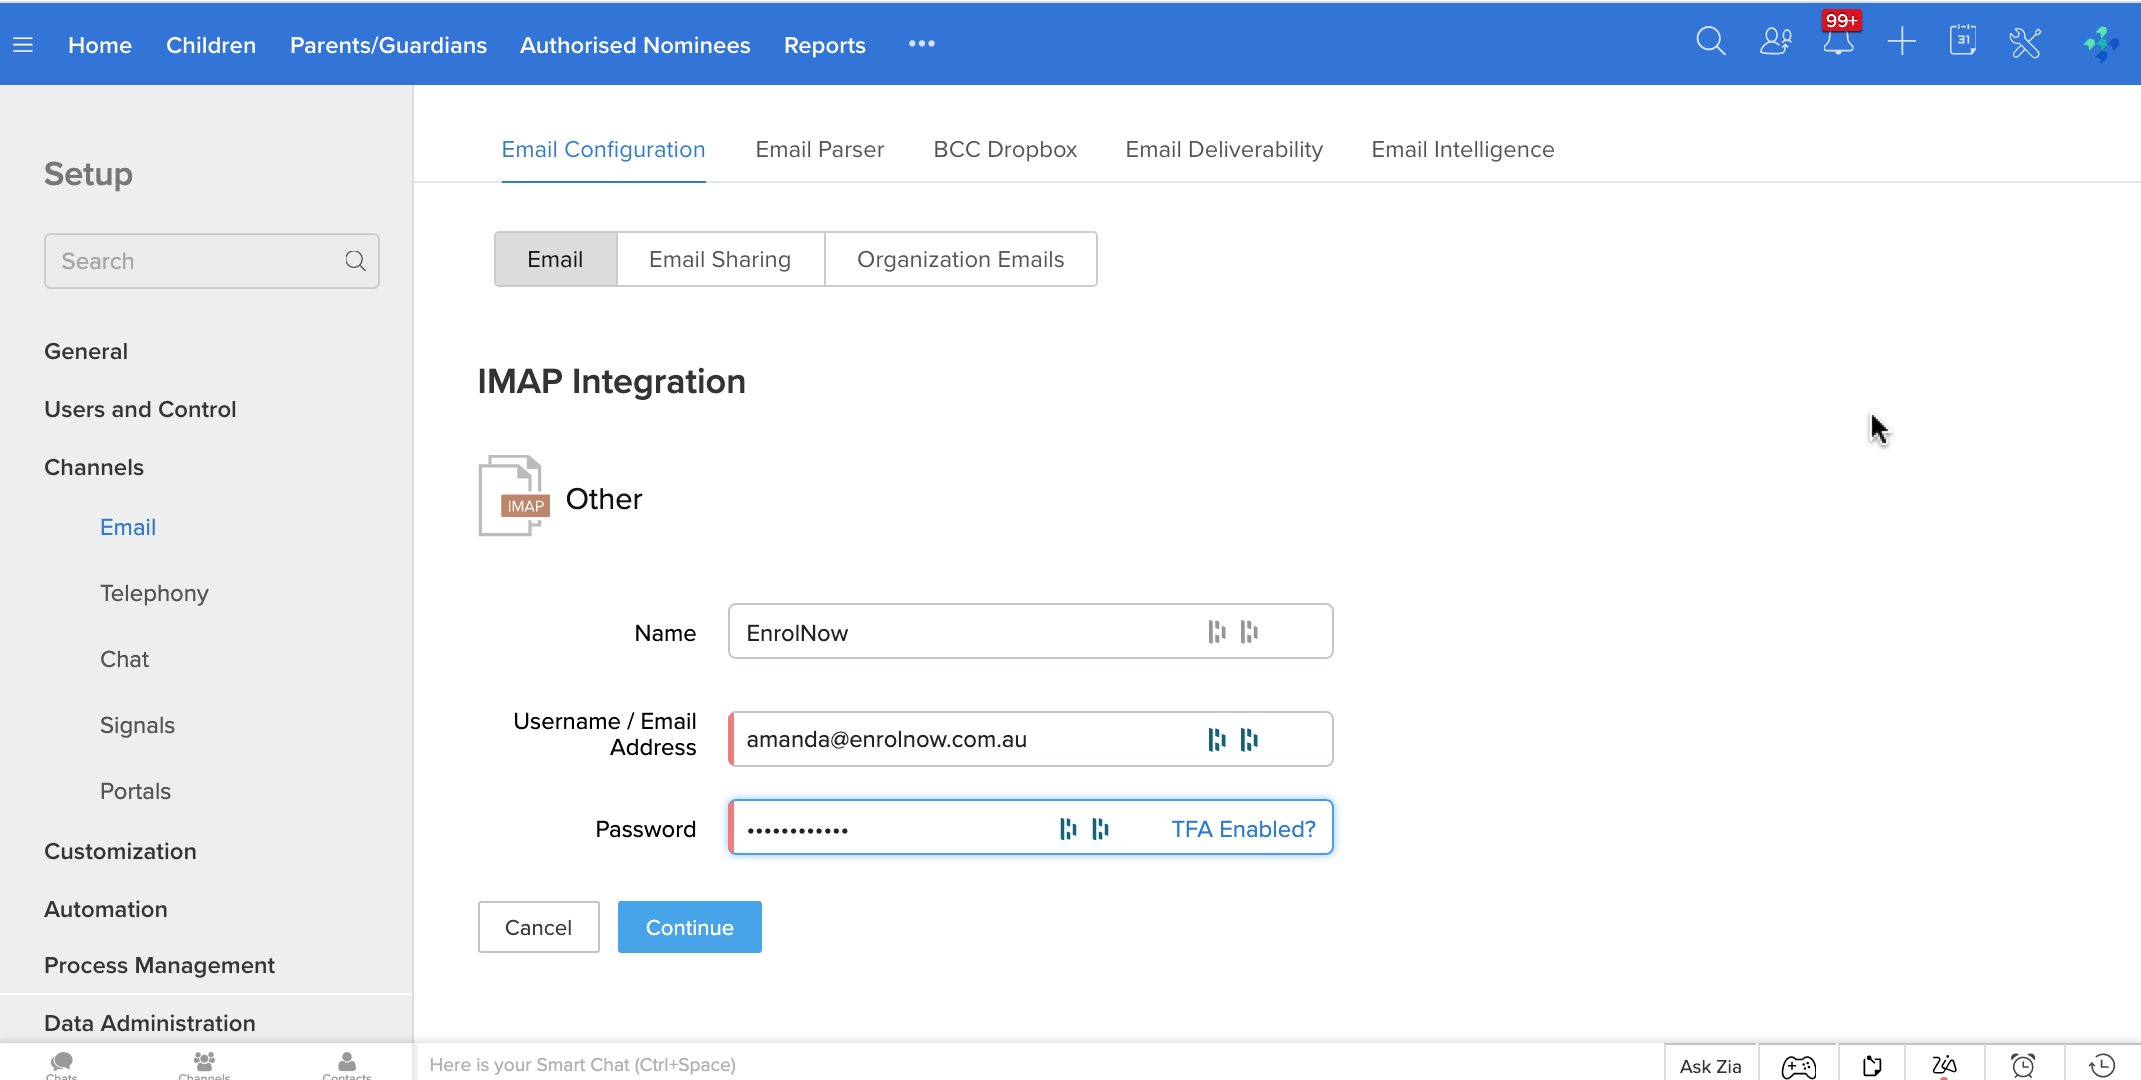Click the TFA Enabled? link
2141x1080 pixels.
1243,829
